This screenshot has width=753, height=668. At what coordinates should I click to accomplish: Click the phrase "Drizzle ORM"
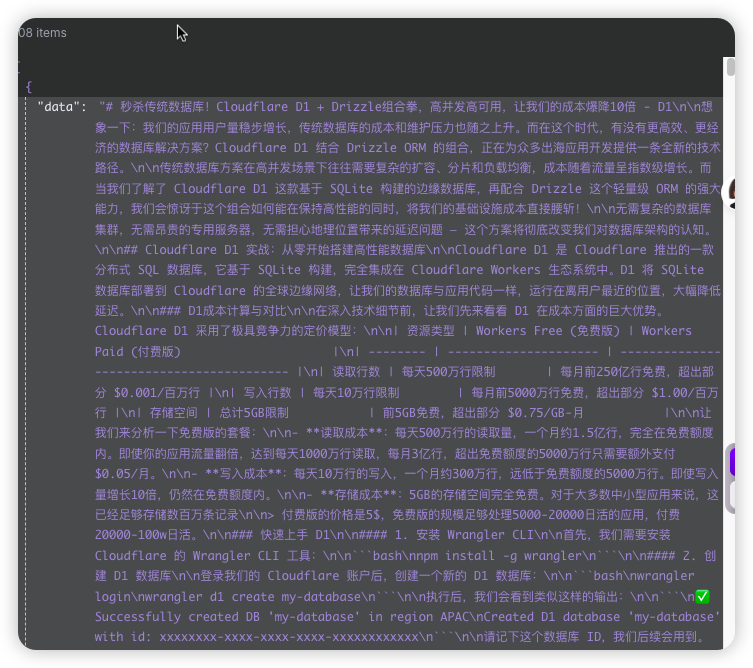coord(386,147)
